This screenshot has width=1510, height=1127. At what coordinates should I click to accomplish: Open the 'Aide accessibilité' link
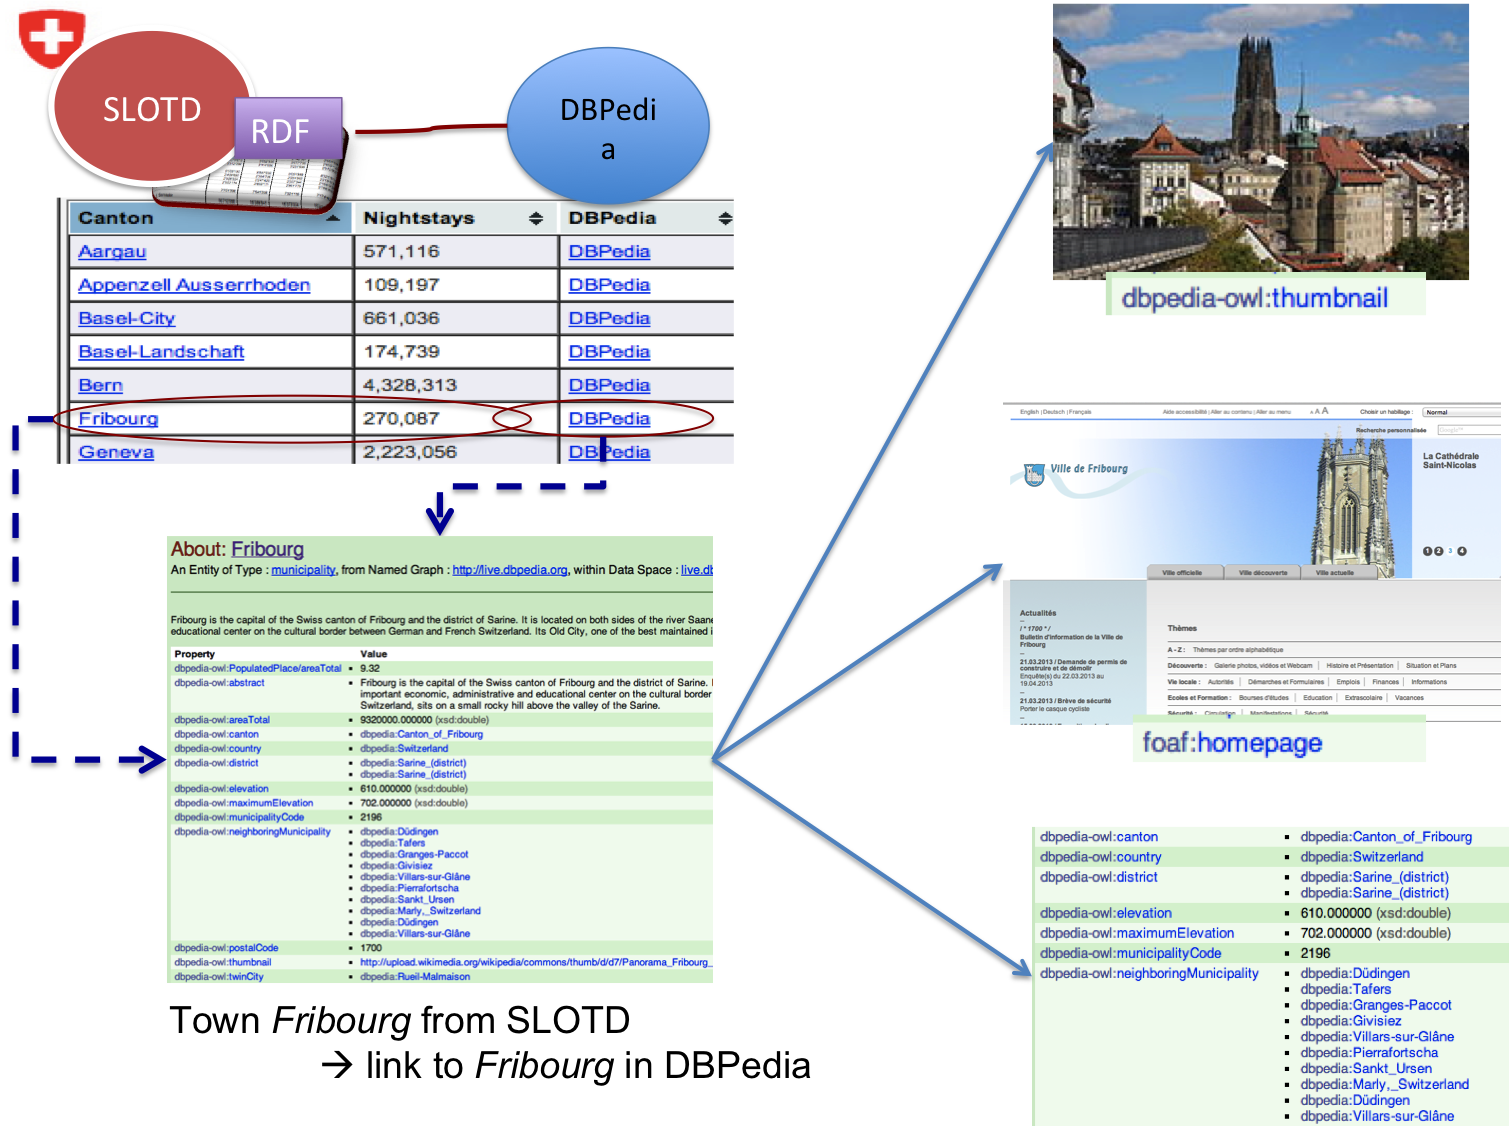click(x=1184, y=412)
